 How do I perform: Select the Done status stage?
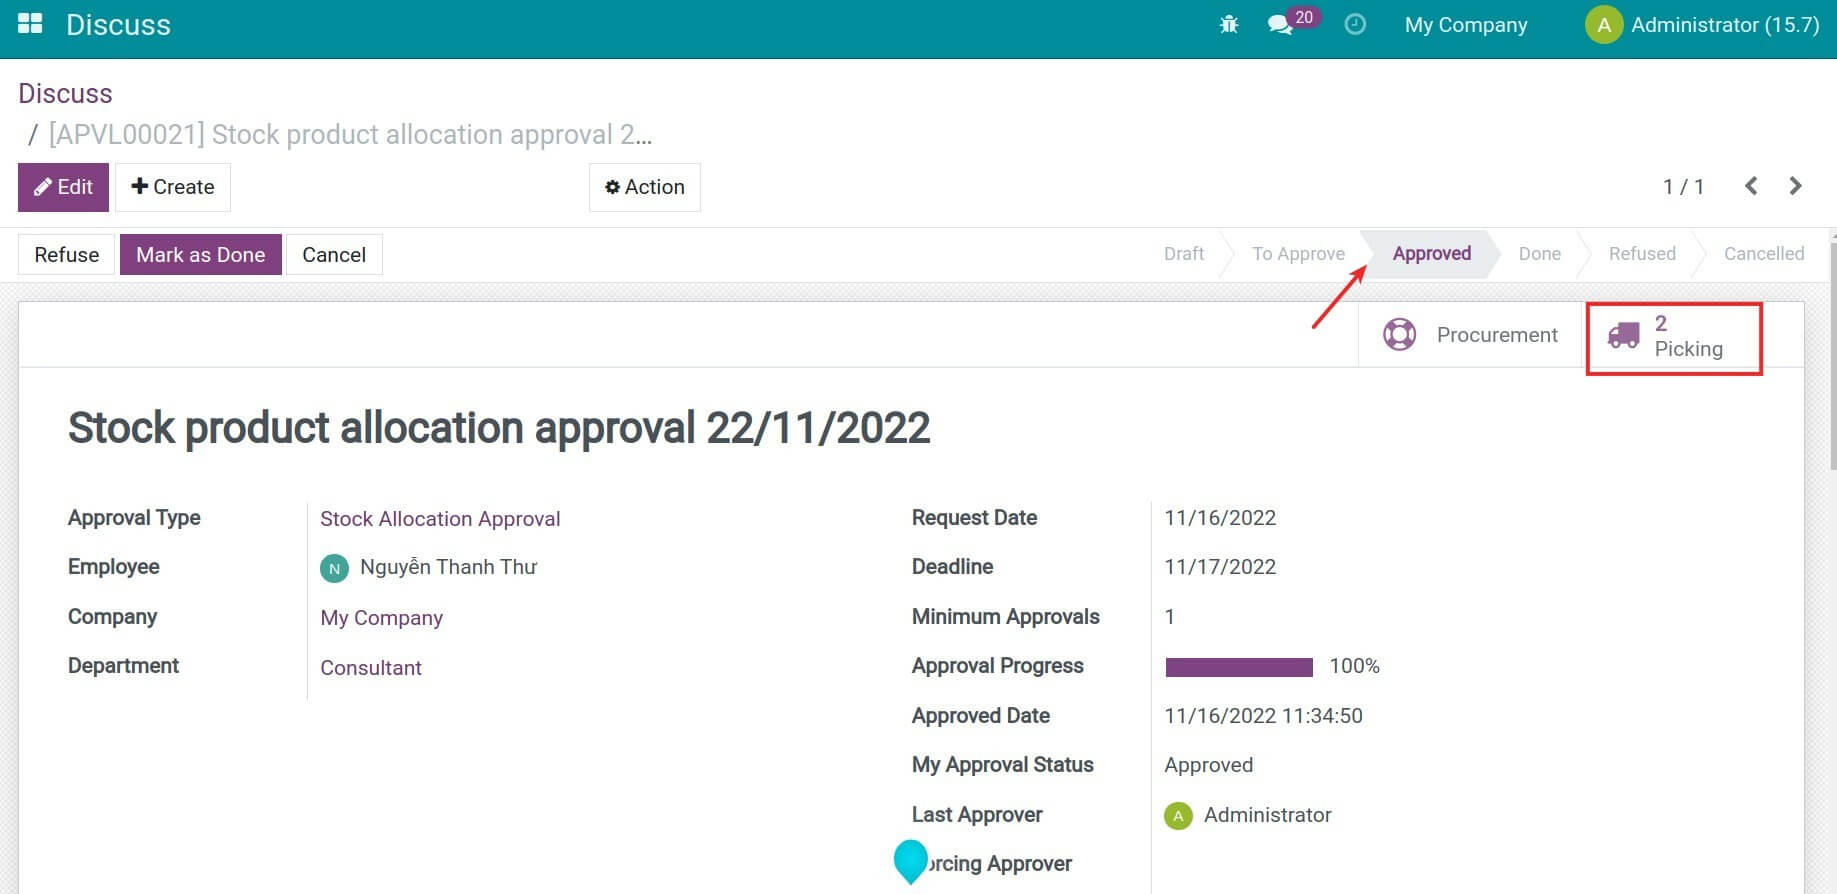(x=1539, y=254)
